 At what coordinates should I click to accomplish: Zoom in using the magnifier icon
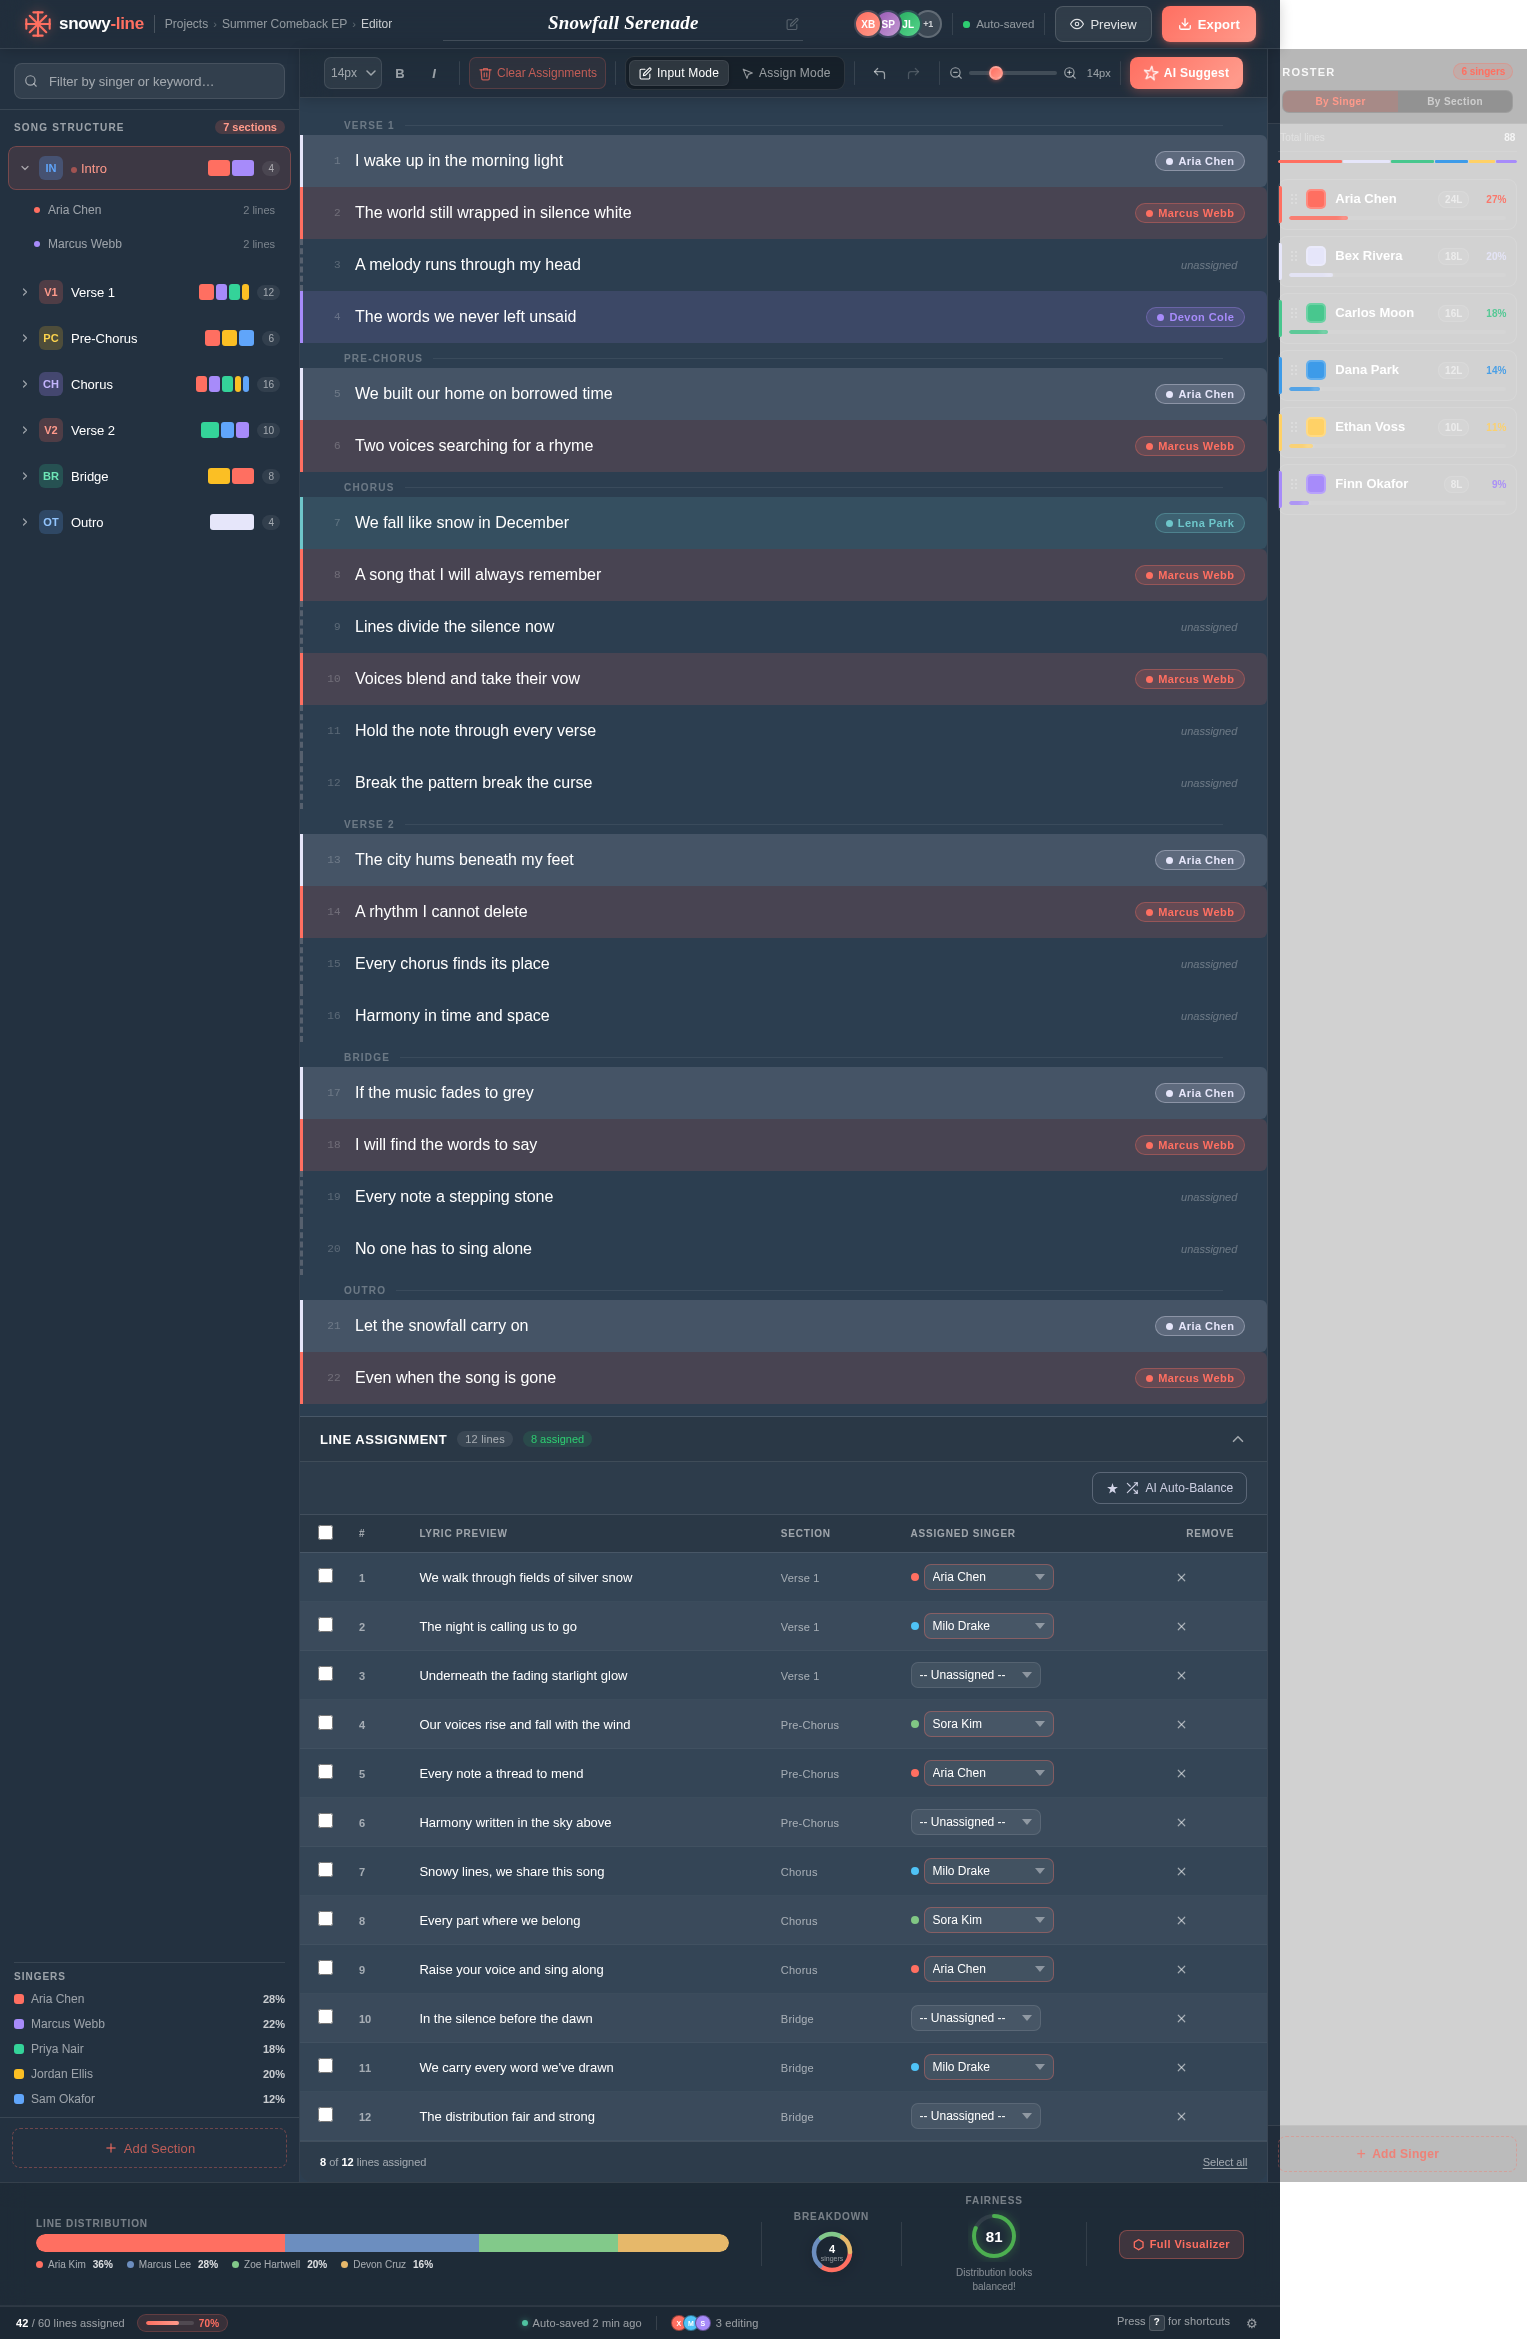[1069, 73]
